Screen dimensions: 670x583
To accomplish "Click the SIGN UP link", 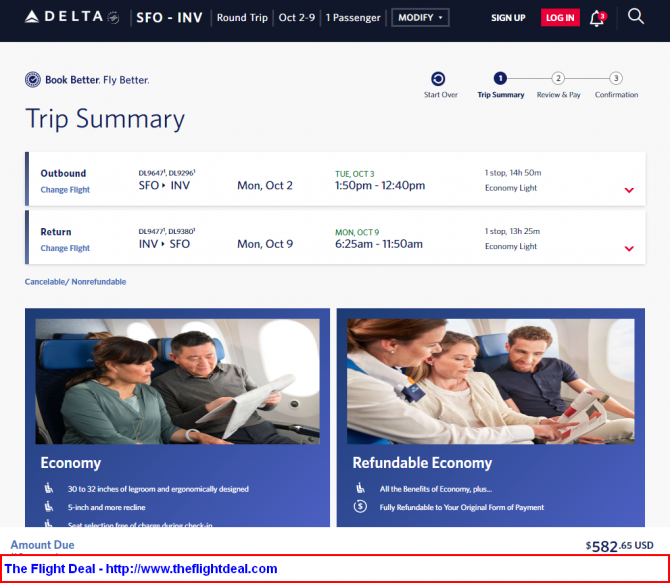I will (x=508, y=18).
